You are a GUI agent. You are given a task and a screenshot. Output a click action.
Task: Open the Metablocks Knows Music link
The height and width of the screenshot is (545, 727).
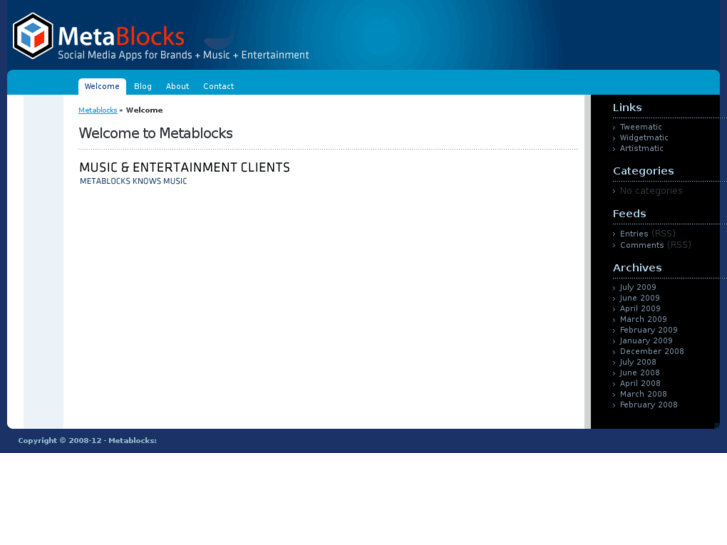point(134,181)
